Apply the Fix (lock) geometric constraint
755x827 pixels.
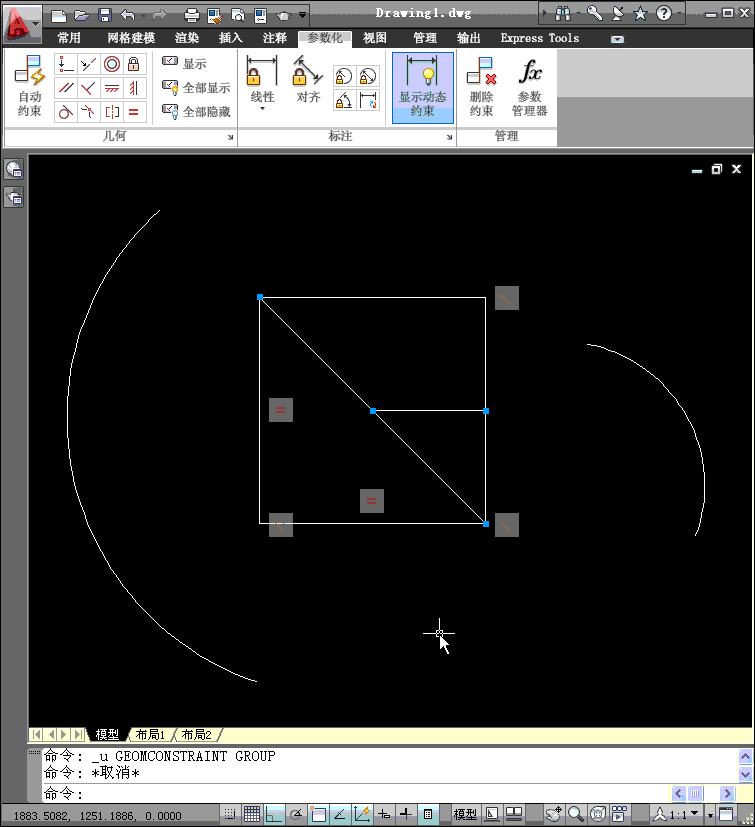[134, 64]
